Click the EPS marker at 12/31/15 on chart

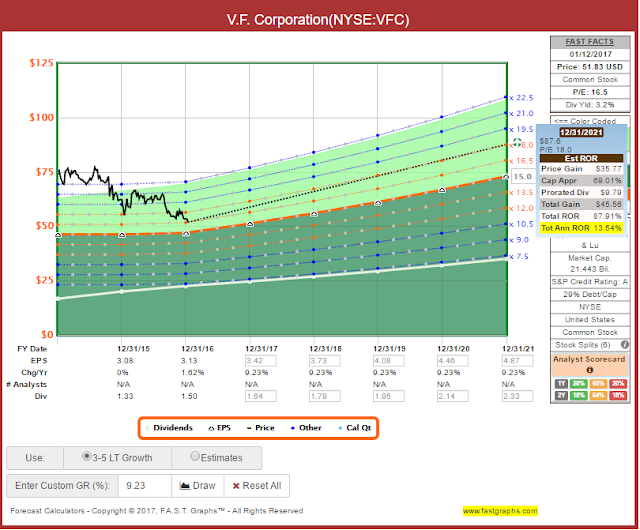point(122,235)
